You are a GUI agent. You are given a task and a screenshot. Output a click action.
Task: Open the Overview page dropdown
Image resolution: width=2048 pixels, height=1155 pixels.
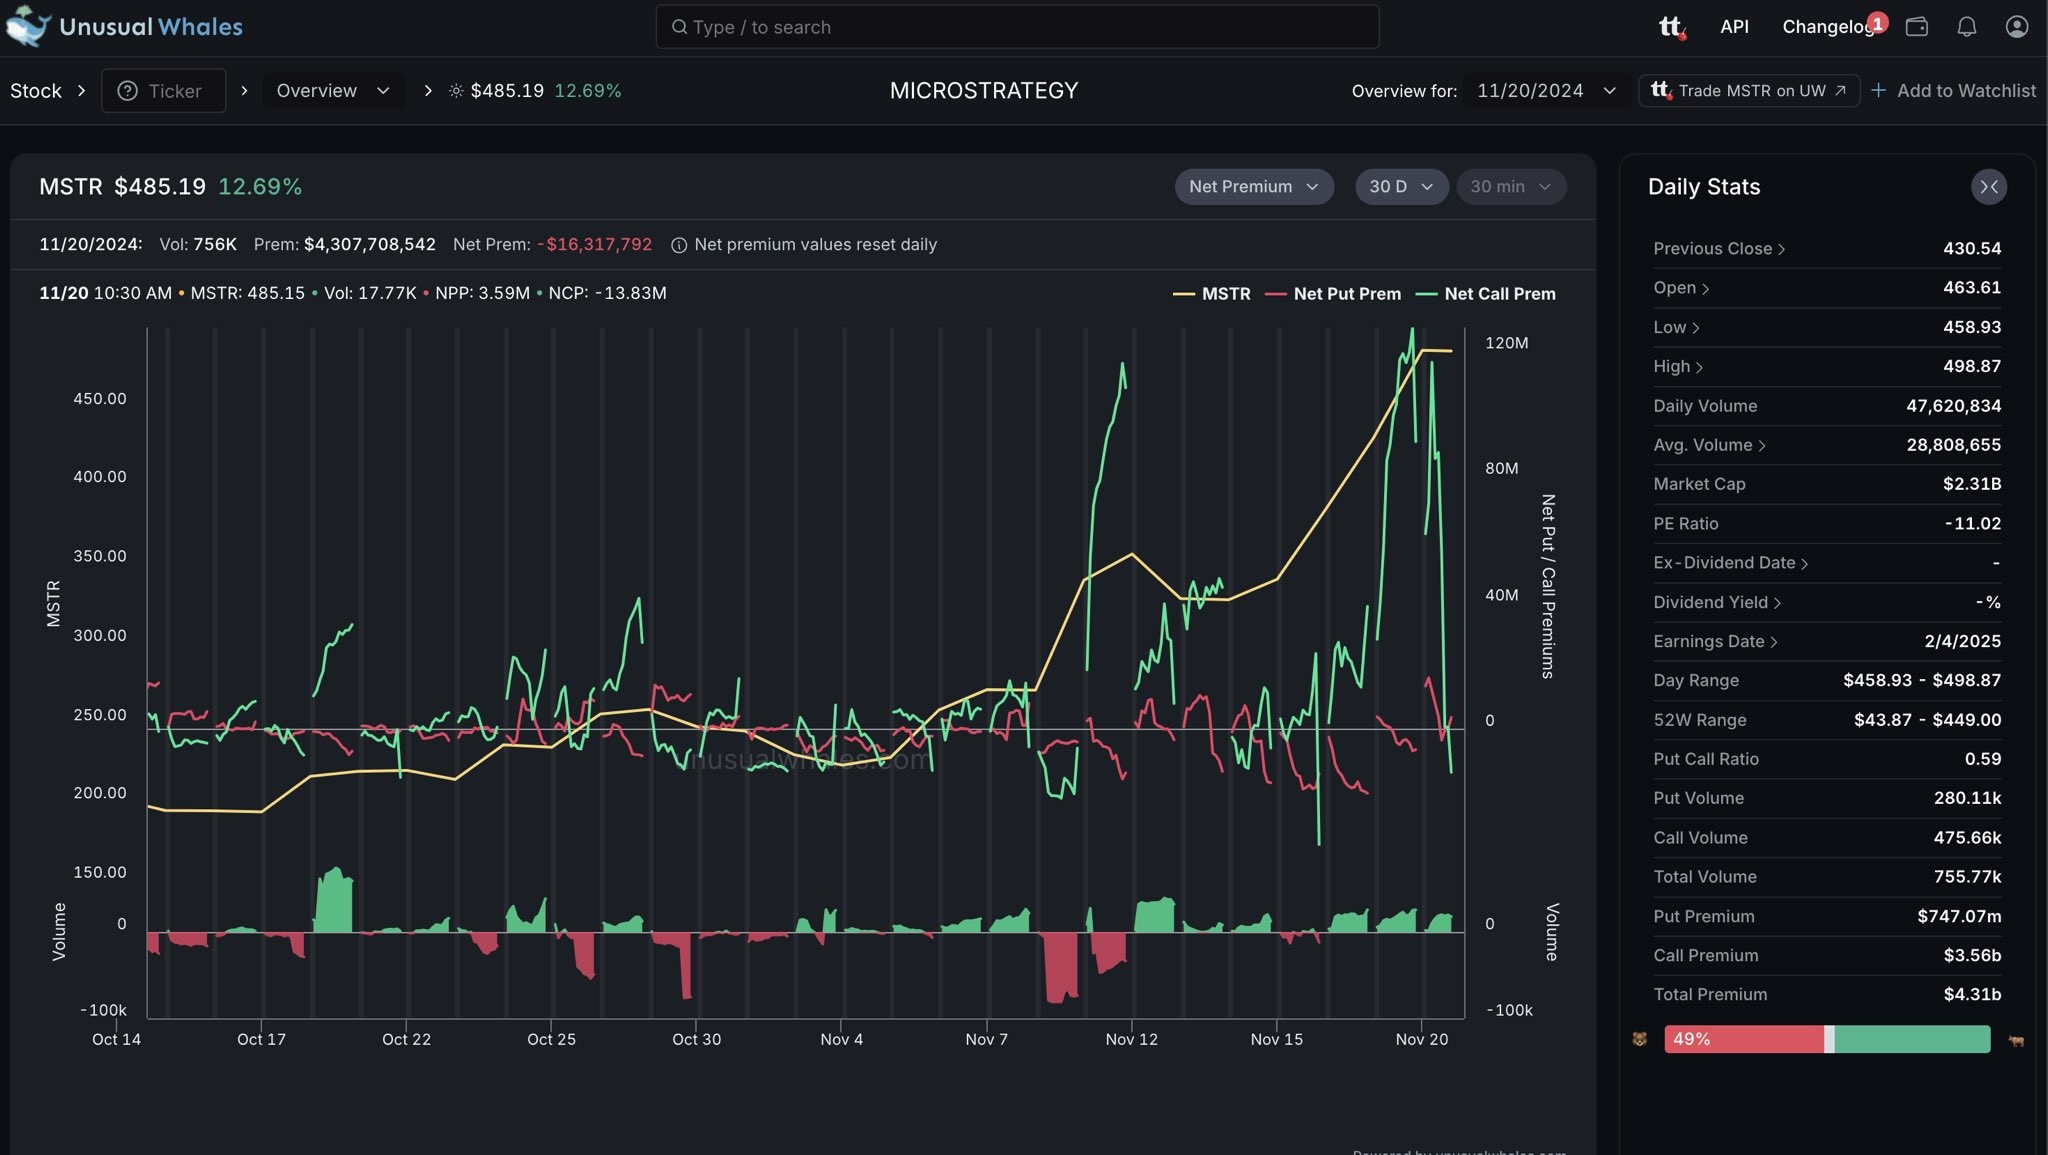332,91
